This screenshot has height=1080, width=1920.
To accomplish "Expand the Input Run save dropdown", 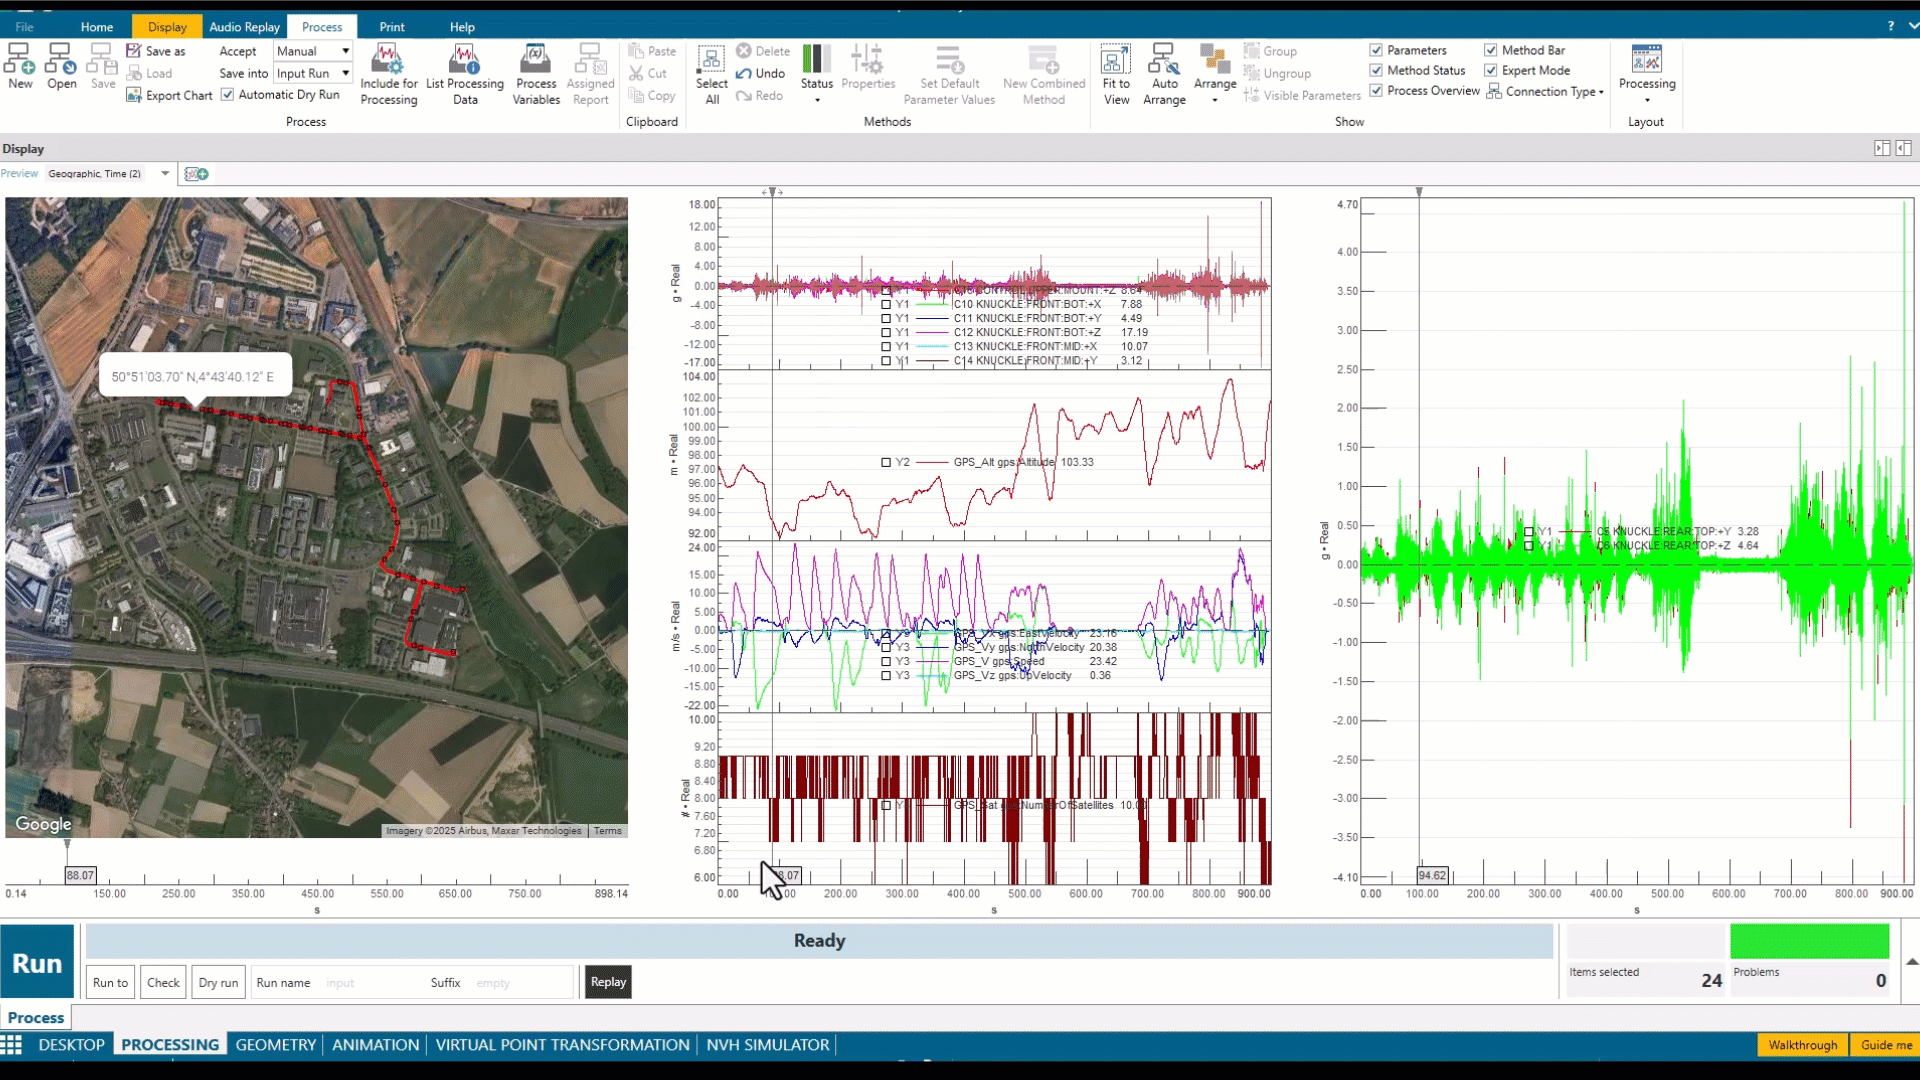I will point(345,73).
